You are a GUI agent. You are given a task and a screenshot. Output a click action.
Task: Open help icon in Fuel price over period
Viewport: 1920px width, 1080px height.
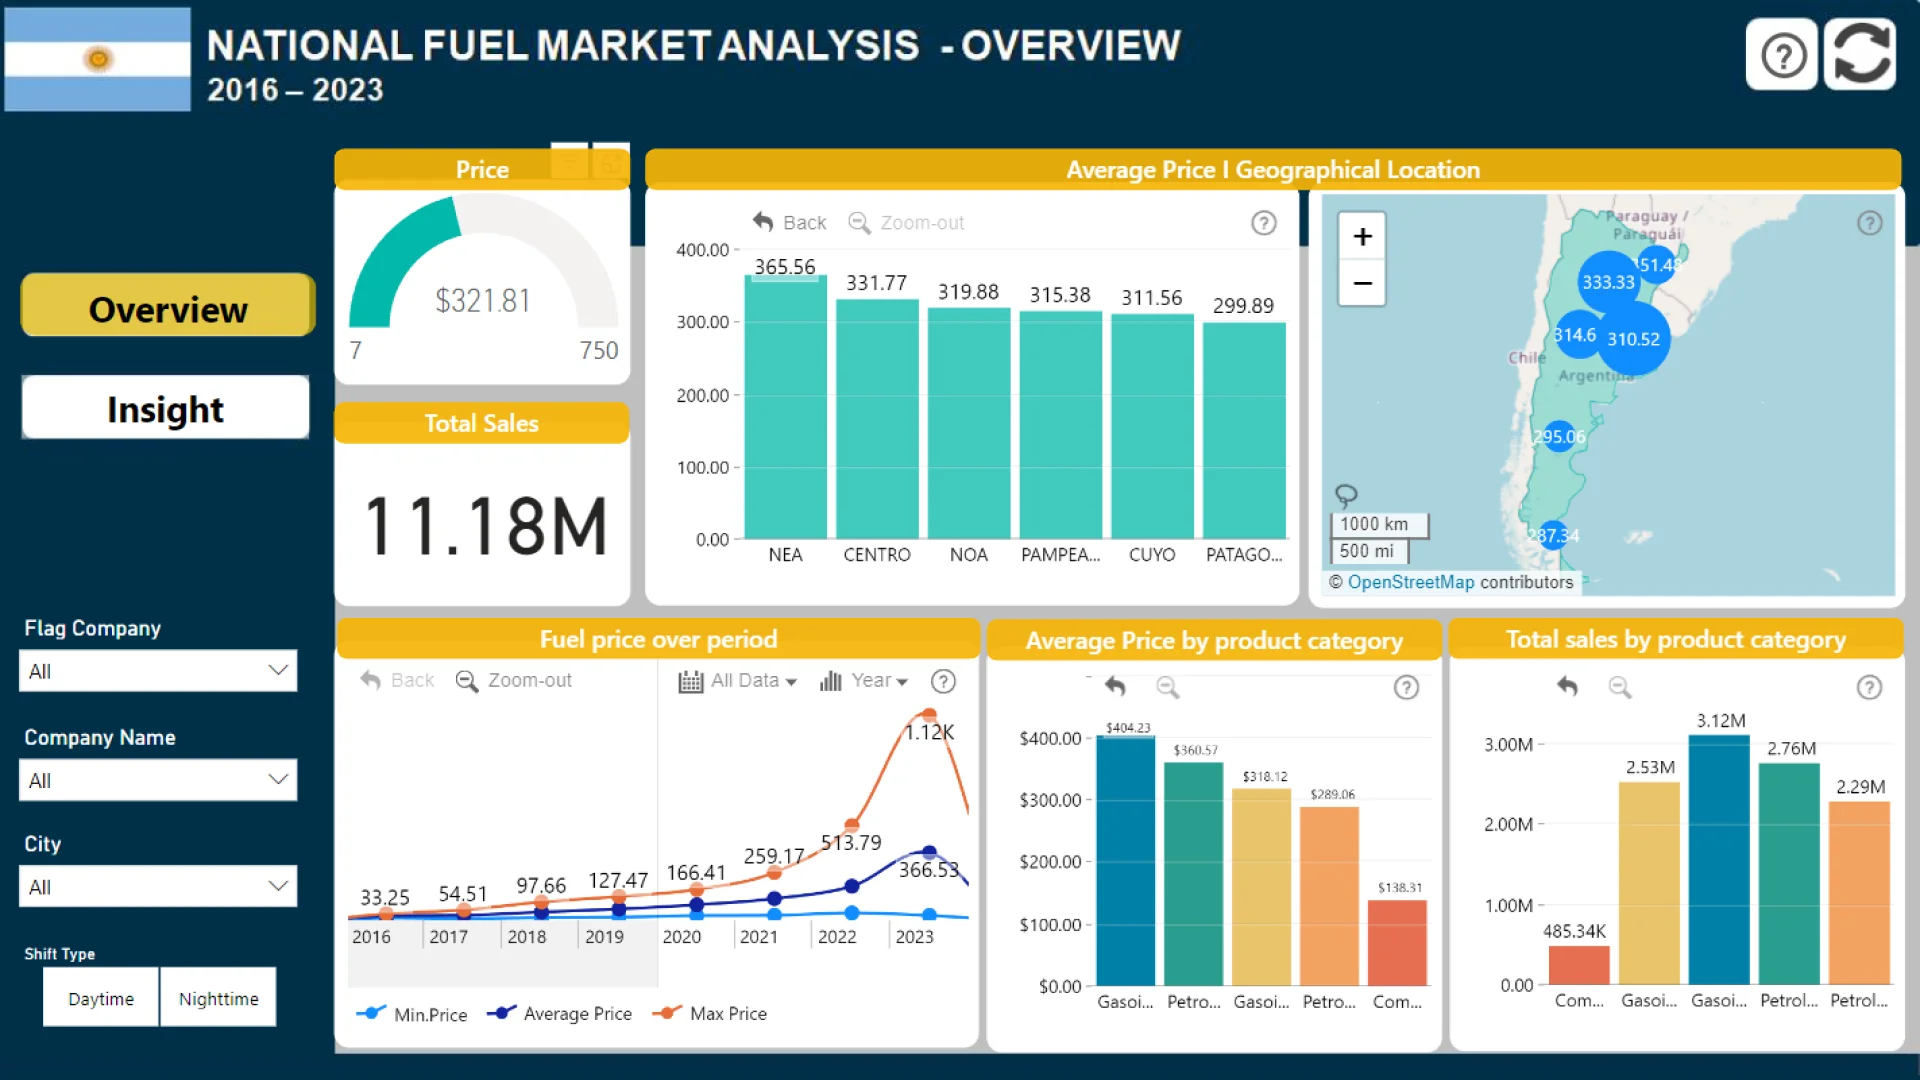point(943,681)
